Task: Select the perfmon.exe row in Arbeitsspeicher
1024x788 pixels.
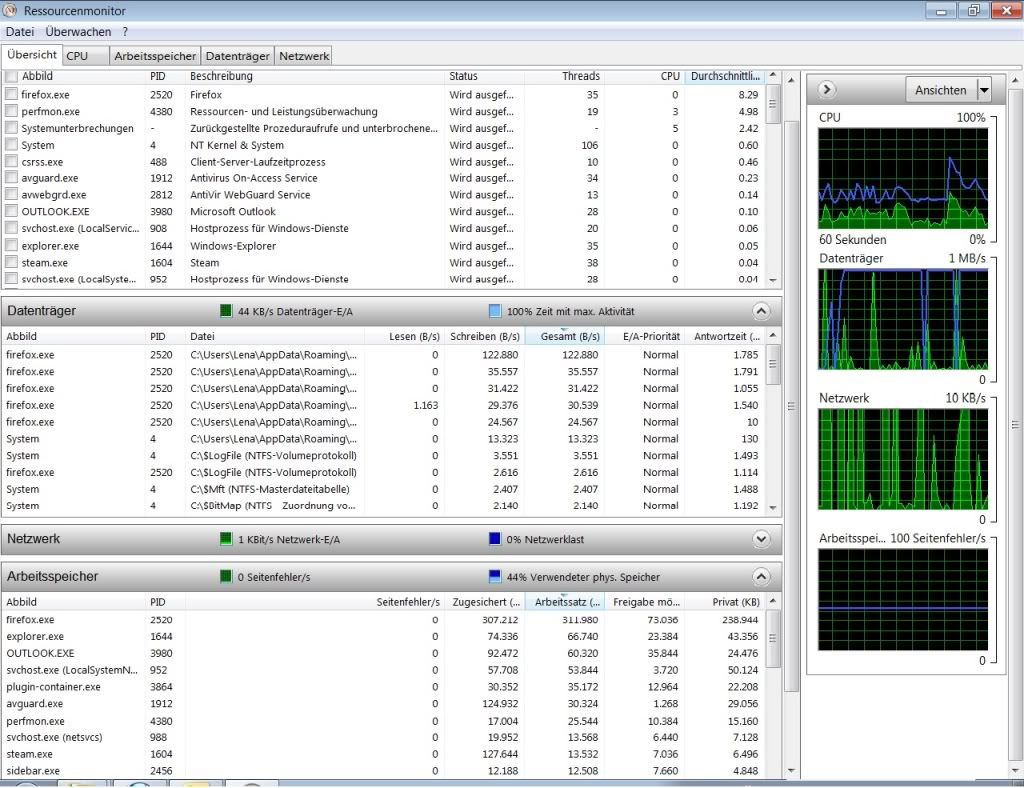Action: pyautogui.click(x=35, y=721)
